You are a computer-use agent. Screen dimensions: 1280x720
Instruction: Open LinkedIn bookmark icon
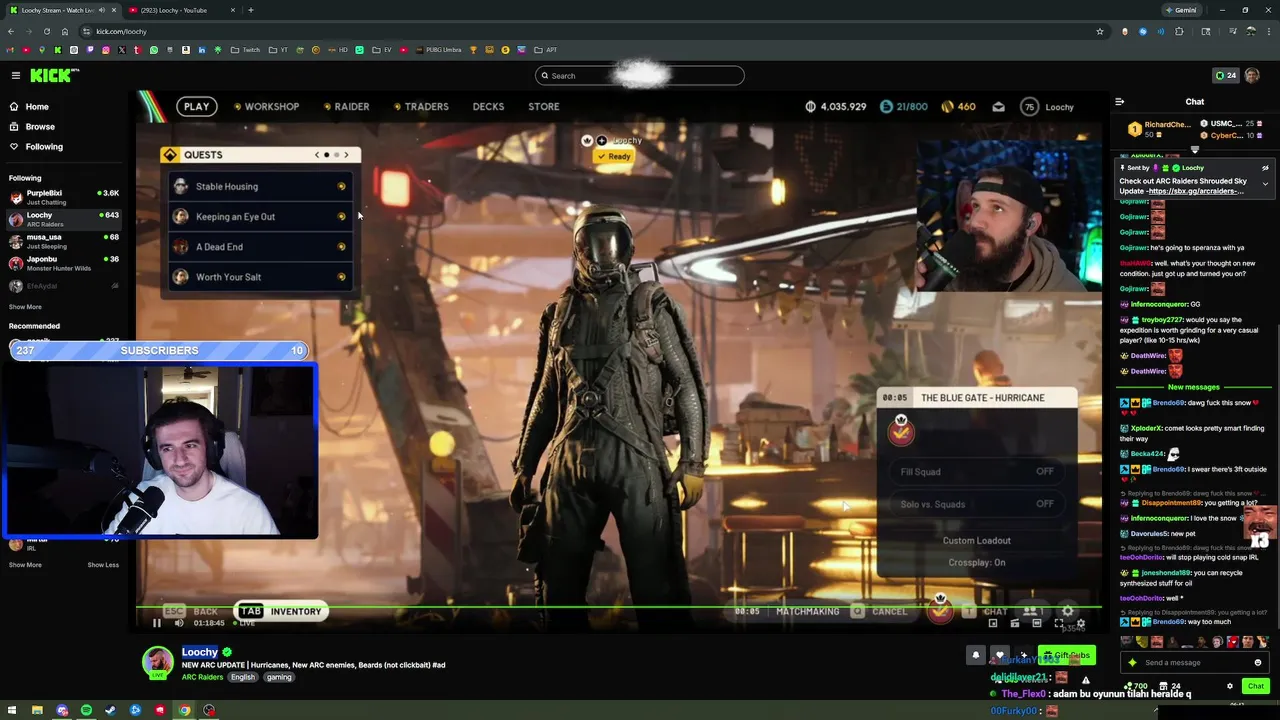click(201, 50)
